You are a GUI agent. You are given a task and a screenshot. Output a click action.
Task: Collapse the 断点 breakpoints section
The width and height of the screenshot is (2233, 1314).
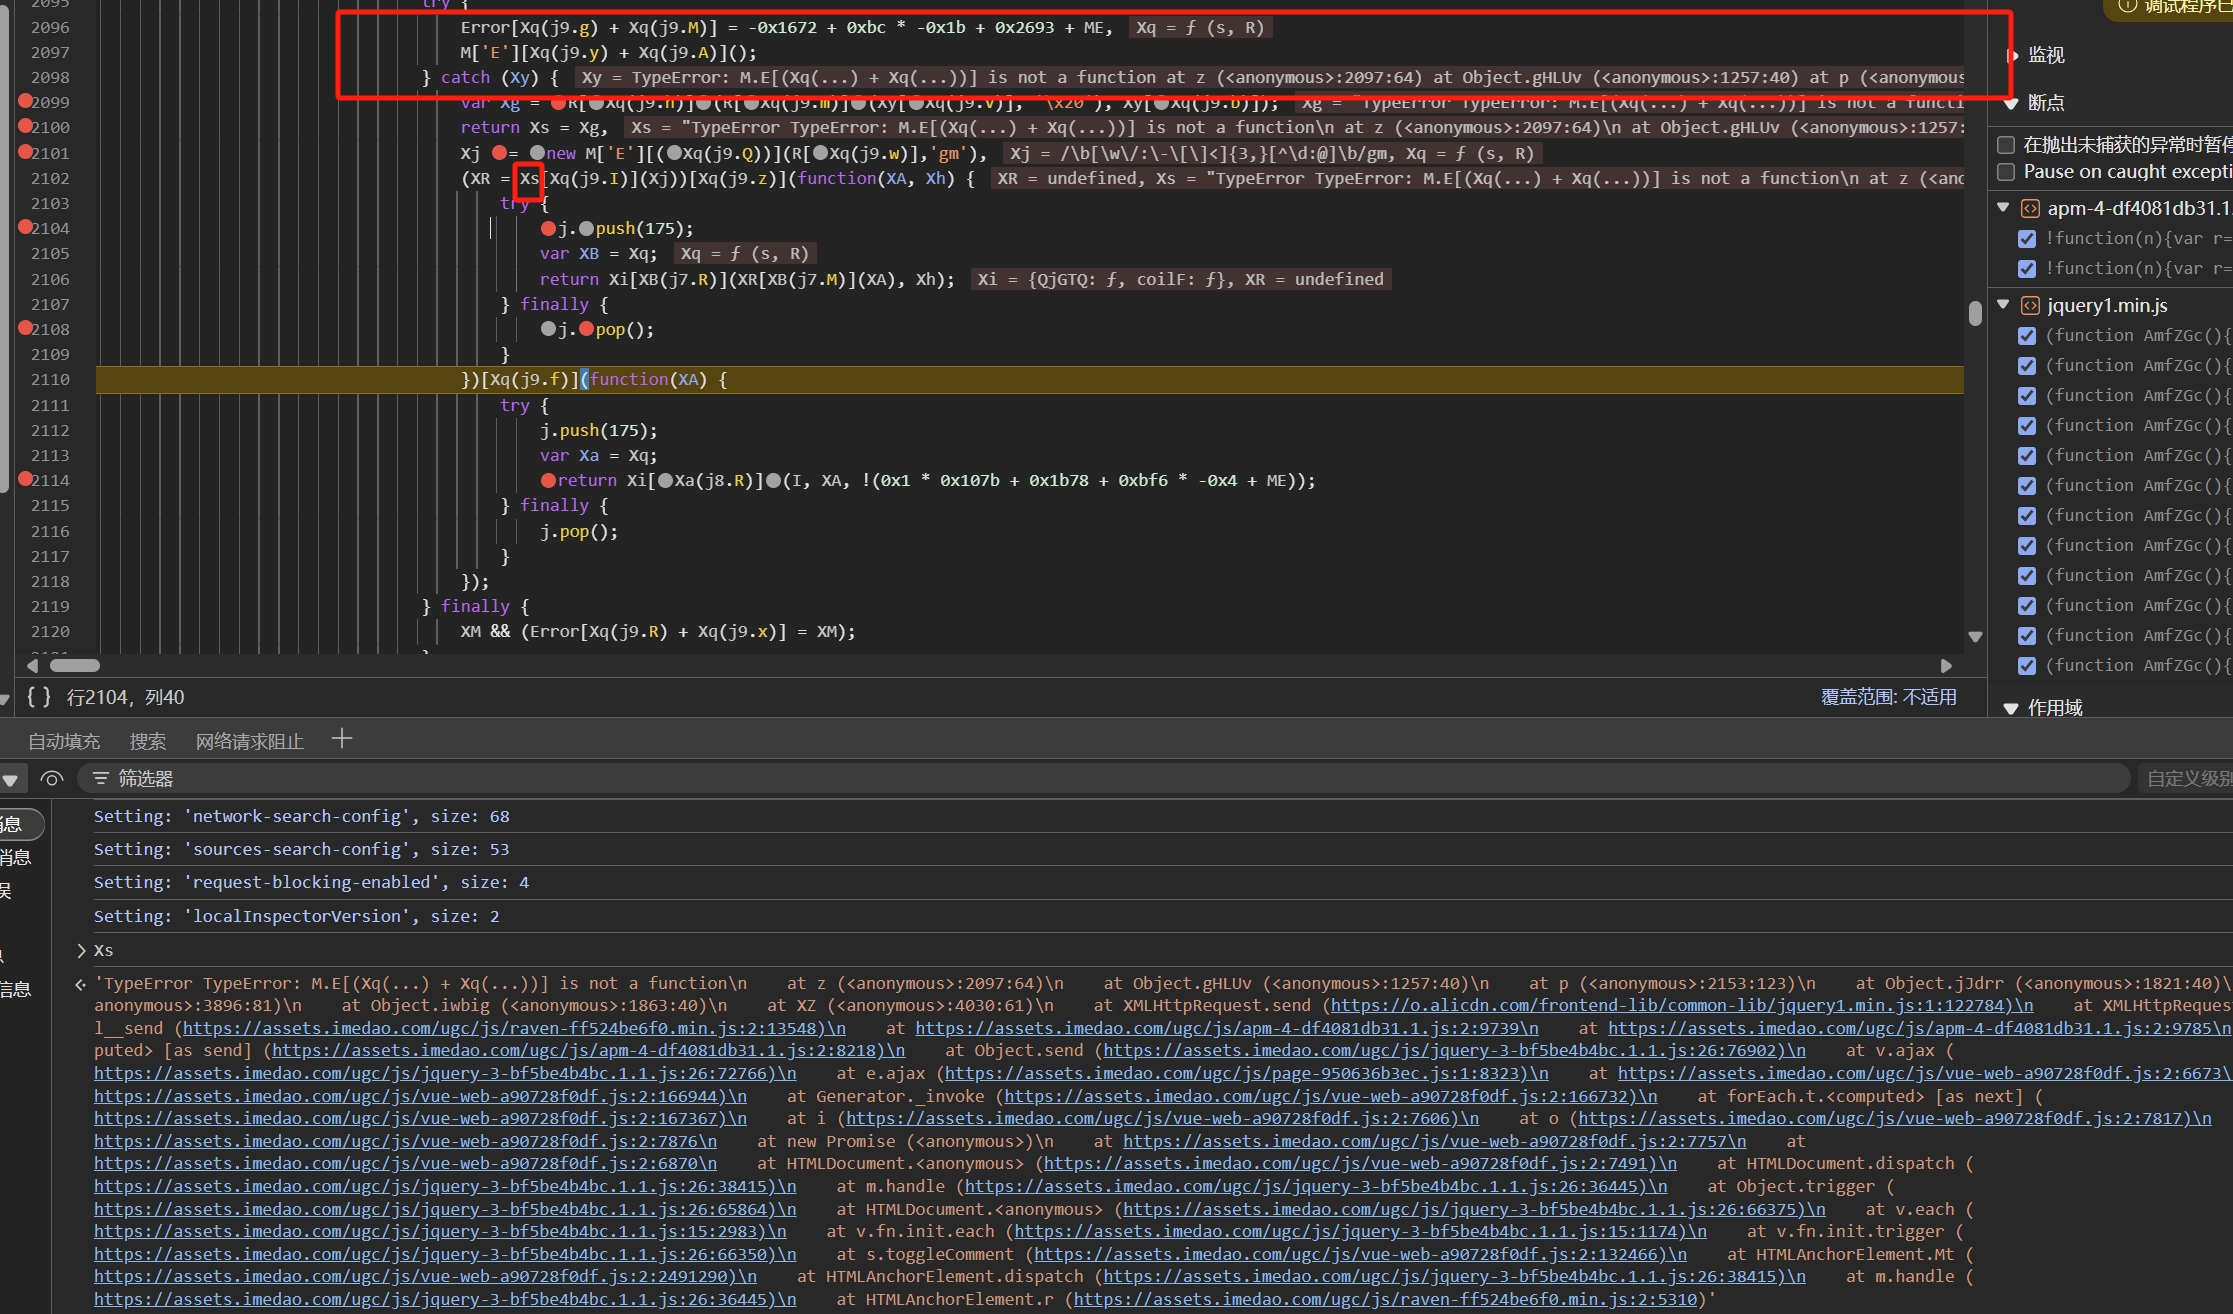click(x=2011, y=103)
